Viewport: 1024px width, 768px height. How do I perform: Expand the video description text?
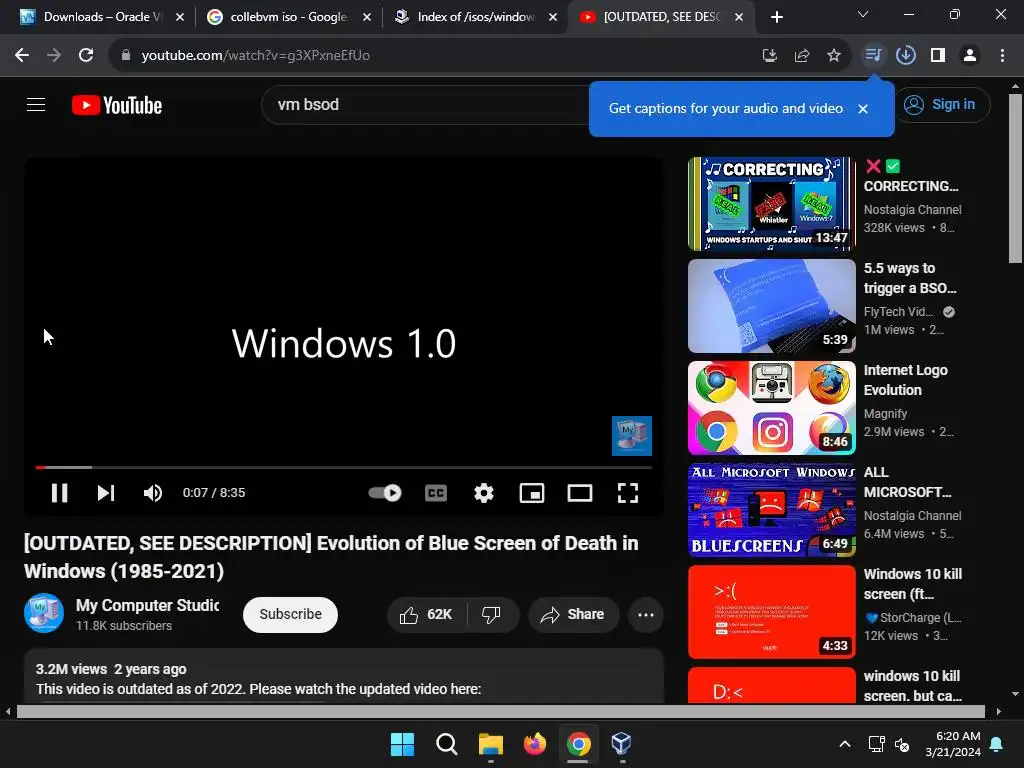(344, 676)
